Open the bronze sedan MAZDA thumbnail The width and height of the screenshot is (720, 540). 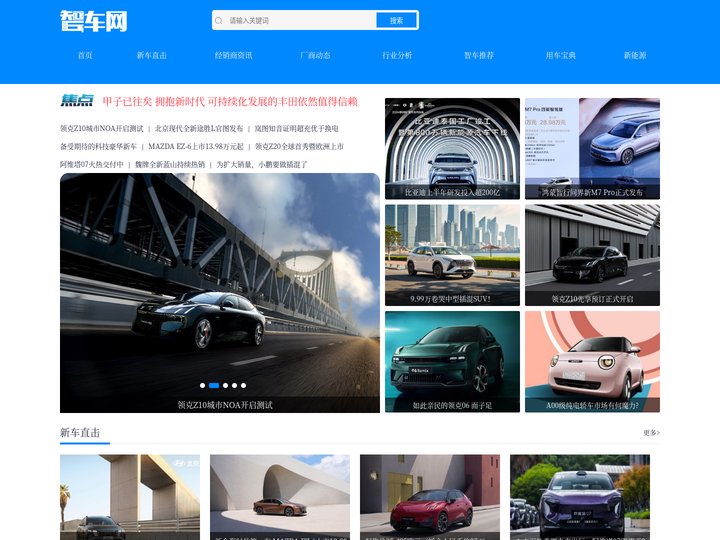(x=280, y=497)
